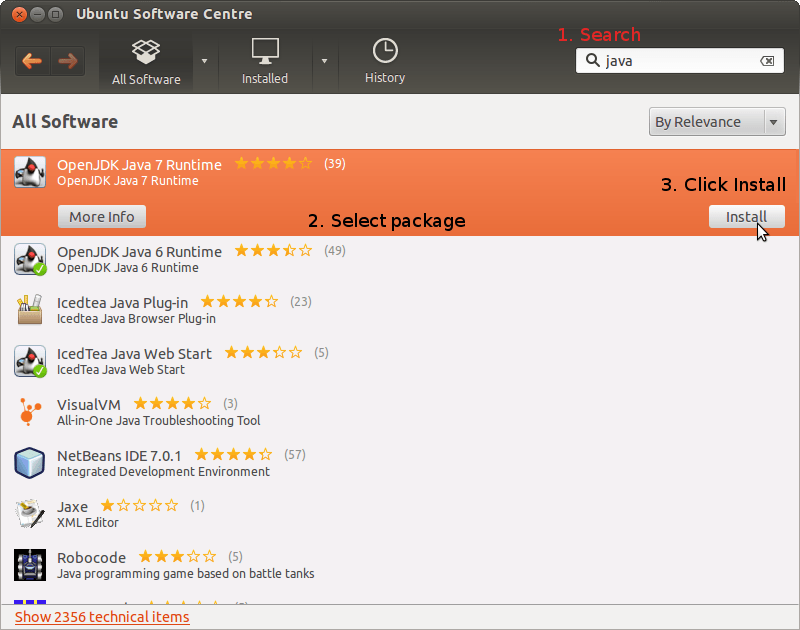This screenshot has width=800, height=630.
Task: Click the Icedtea Plug-in (23) review count
Action: (x=301, y=301)
